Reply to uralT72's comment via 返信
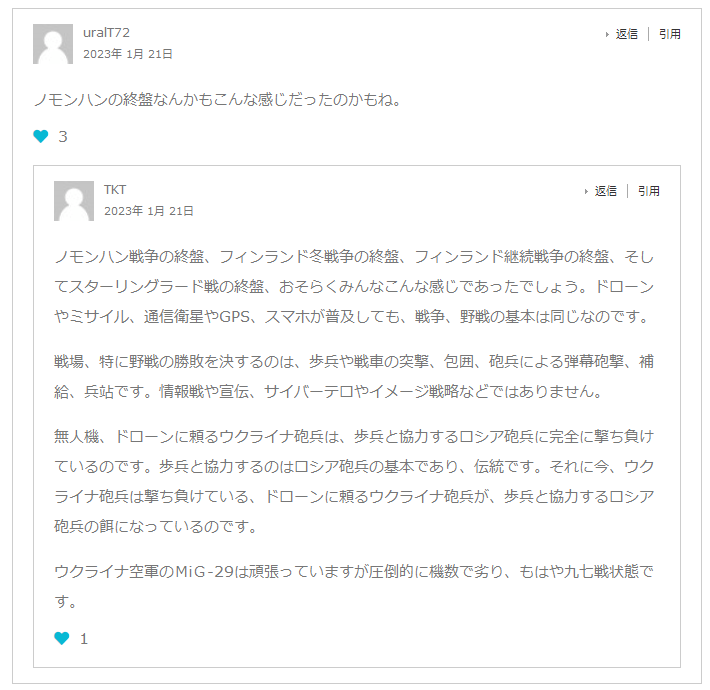This screenshot has height=690, width=710. (627, 34)
